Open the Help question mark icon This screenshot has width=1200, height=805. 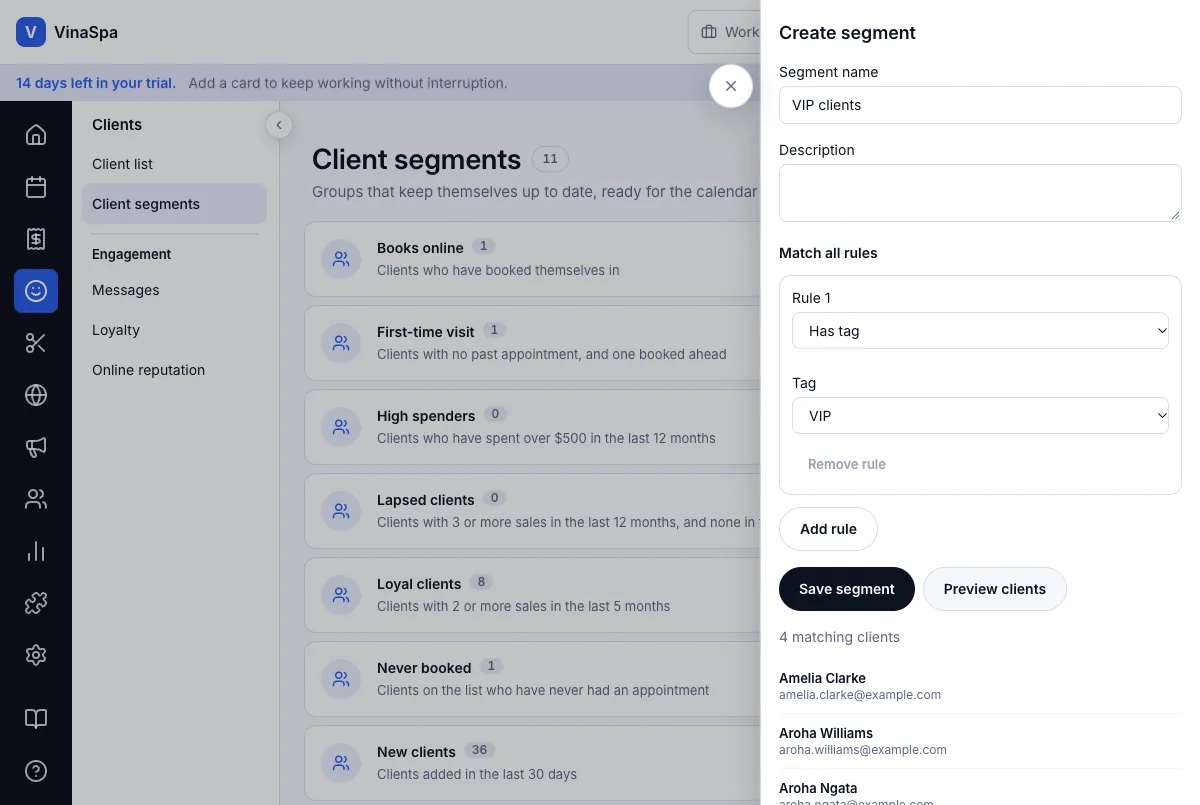[x=36, y=771]
